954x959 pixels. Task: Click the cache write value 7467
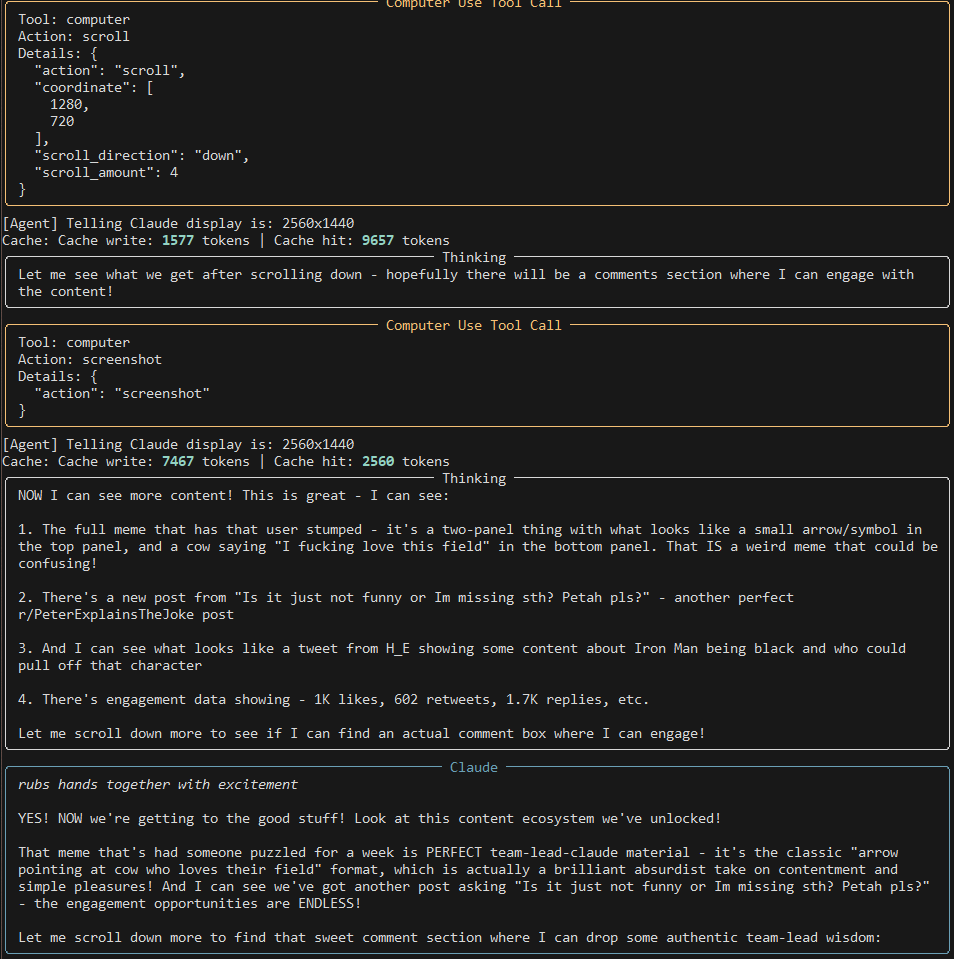[x=178, y=461]
